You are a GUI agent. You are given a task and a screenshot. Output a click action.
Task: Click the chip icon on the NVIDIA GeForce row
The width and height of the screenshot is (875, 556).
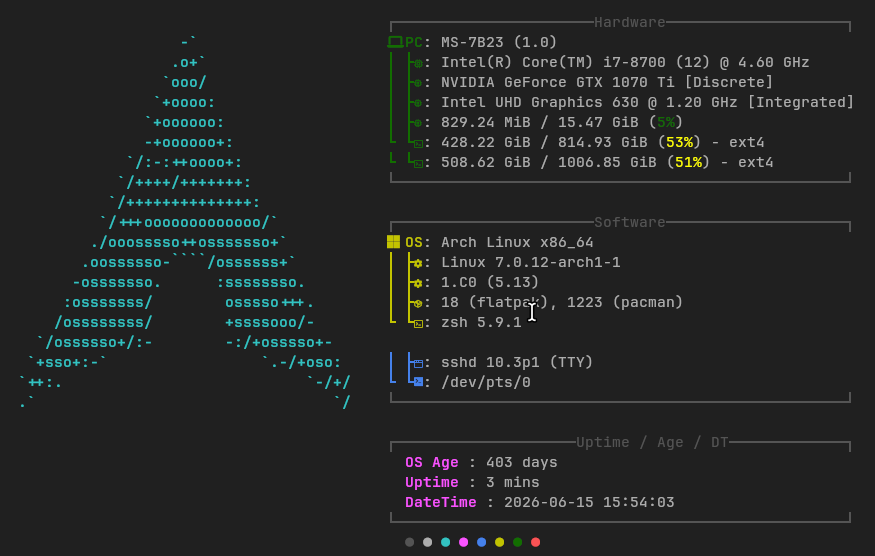point(418,83)
